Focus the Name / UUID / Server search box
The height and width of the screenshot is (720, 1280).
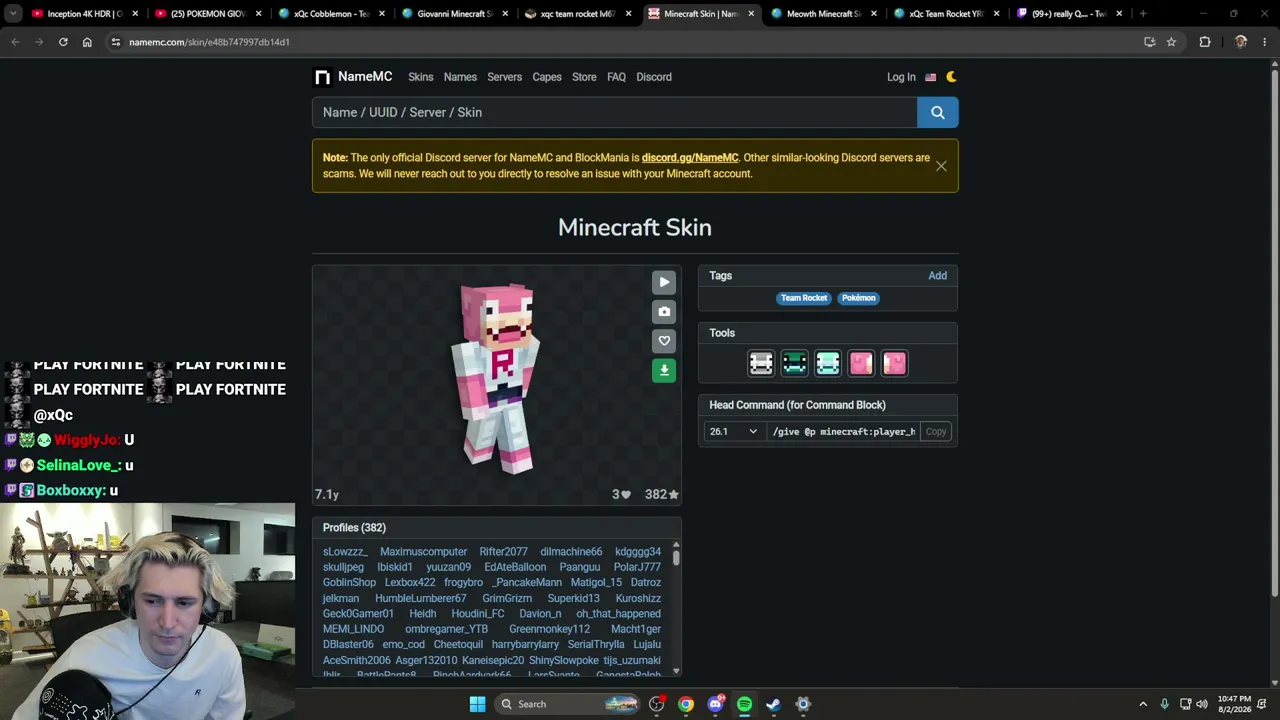point(614,112)
